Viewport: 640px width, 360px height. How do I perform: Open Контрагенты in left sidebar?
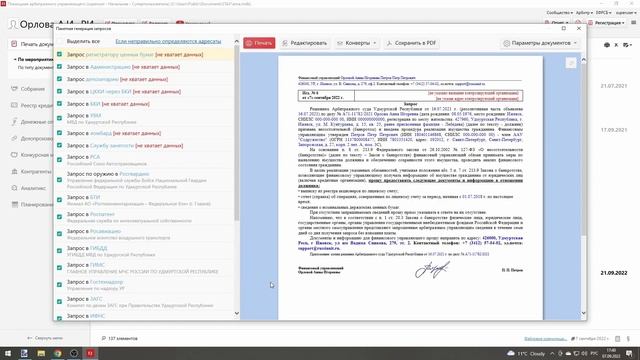[31, 171]
